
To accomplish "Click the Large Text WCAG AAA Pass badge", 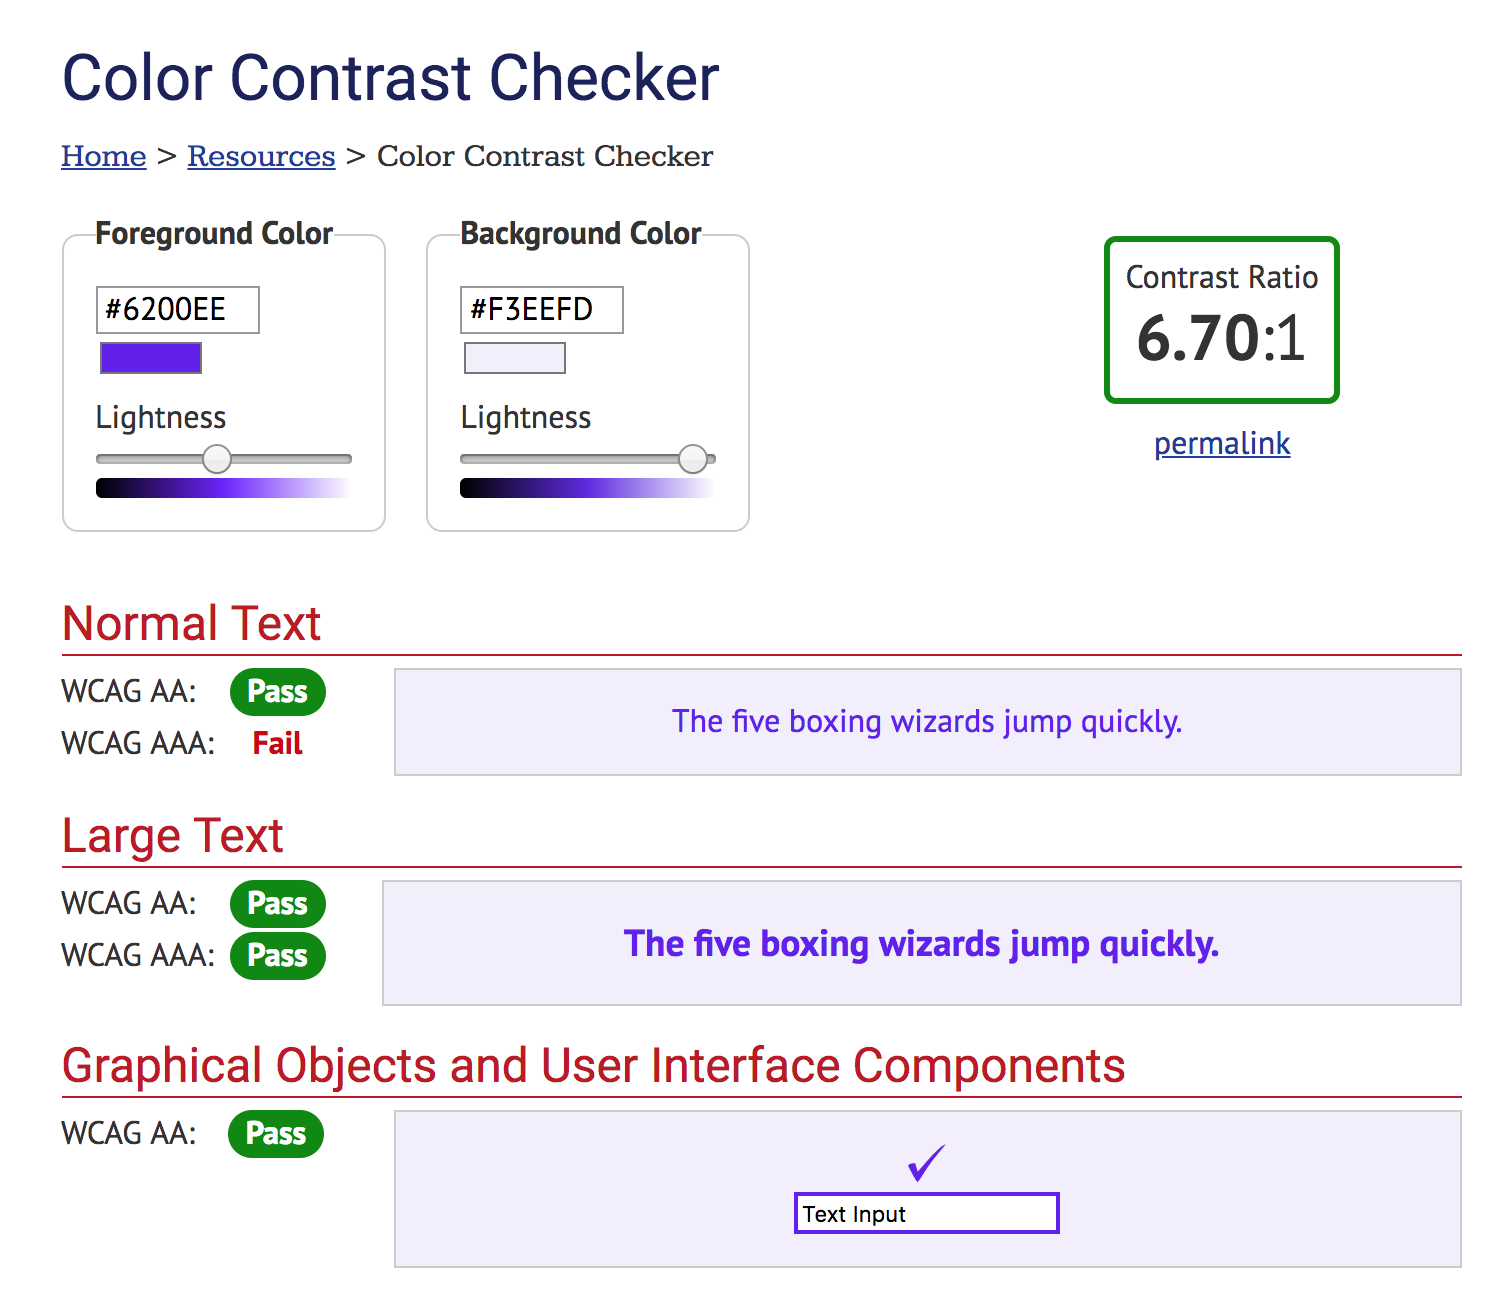I will coord(277,955).
